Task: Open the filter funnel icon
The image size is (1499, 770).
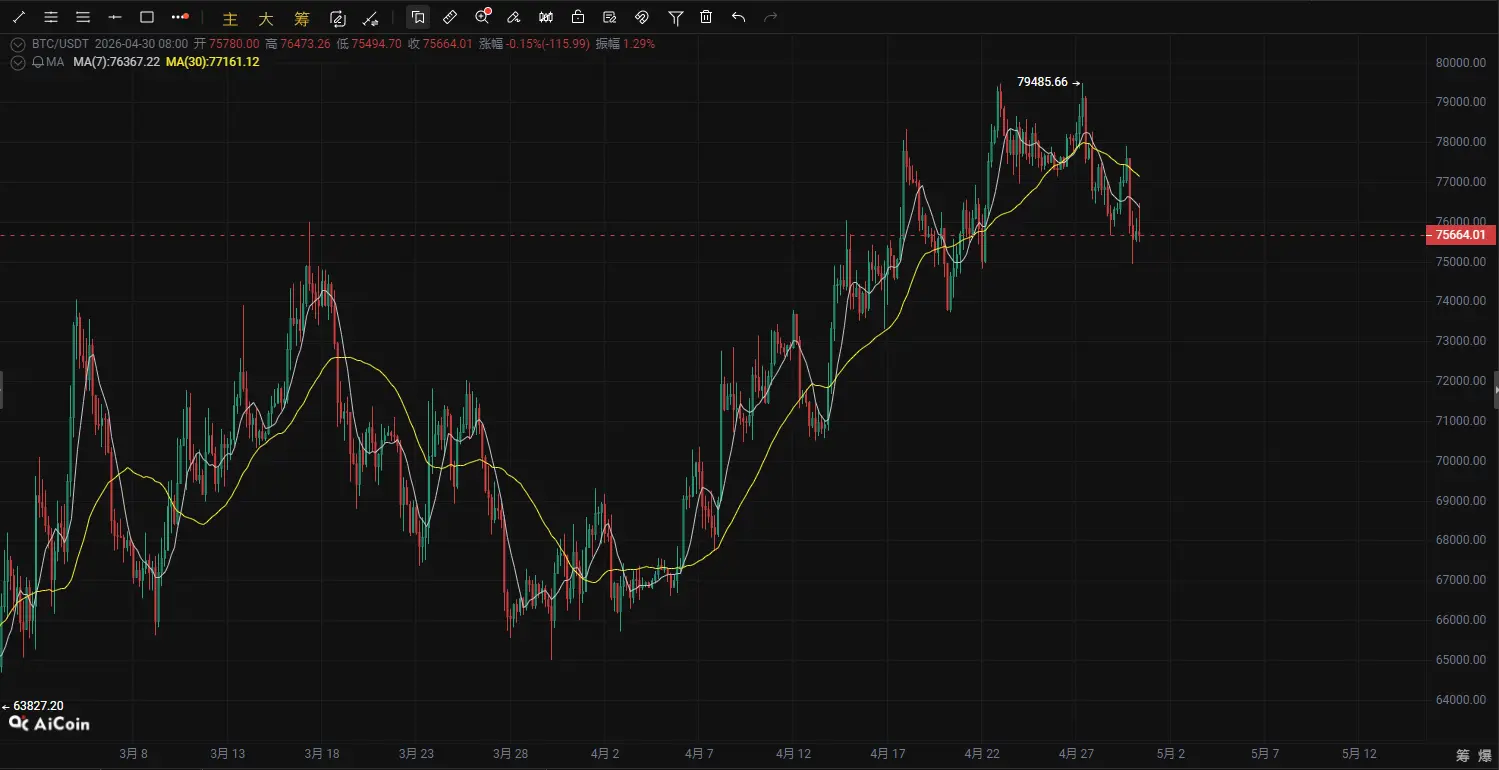Action: click(x=676, y=17)
